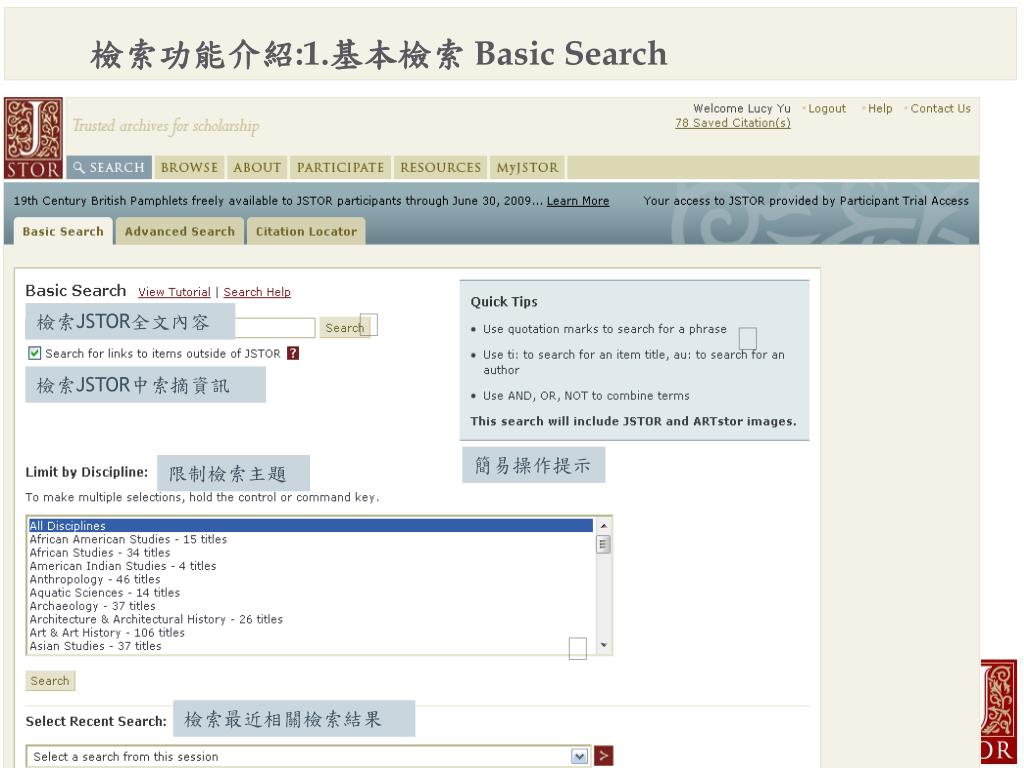Open the ABOUT navigation tab
This screenshot has width=1024, height=768.
257,167
